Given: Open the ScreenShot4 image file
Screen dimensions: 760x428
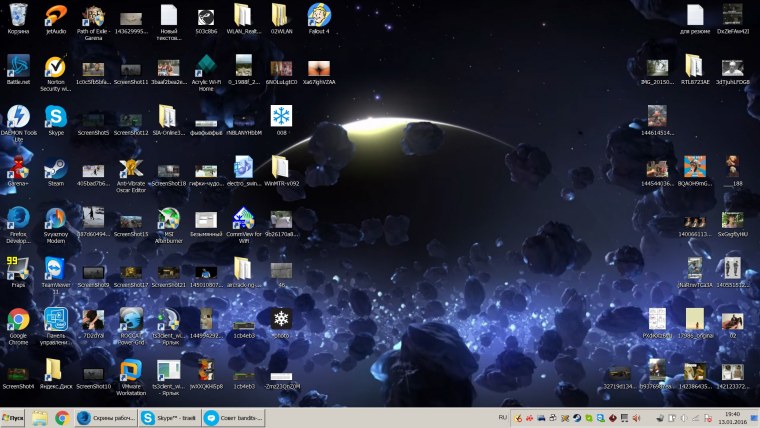Looking at the screenshot, I should [x=18, y=377].
